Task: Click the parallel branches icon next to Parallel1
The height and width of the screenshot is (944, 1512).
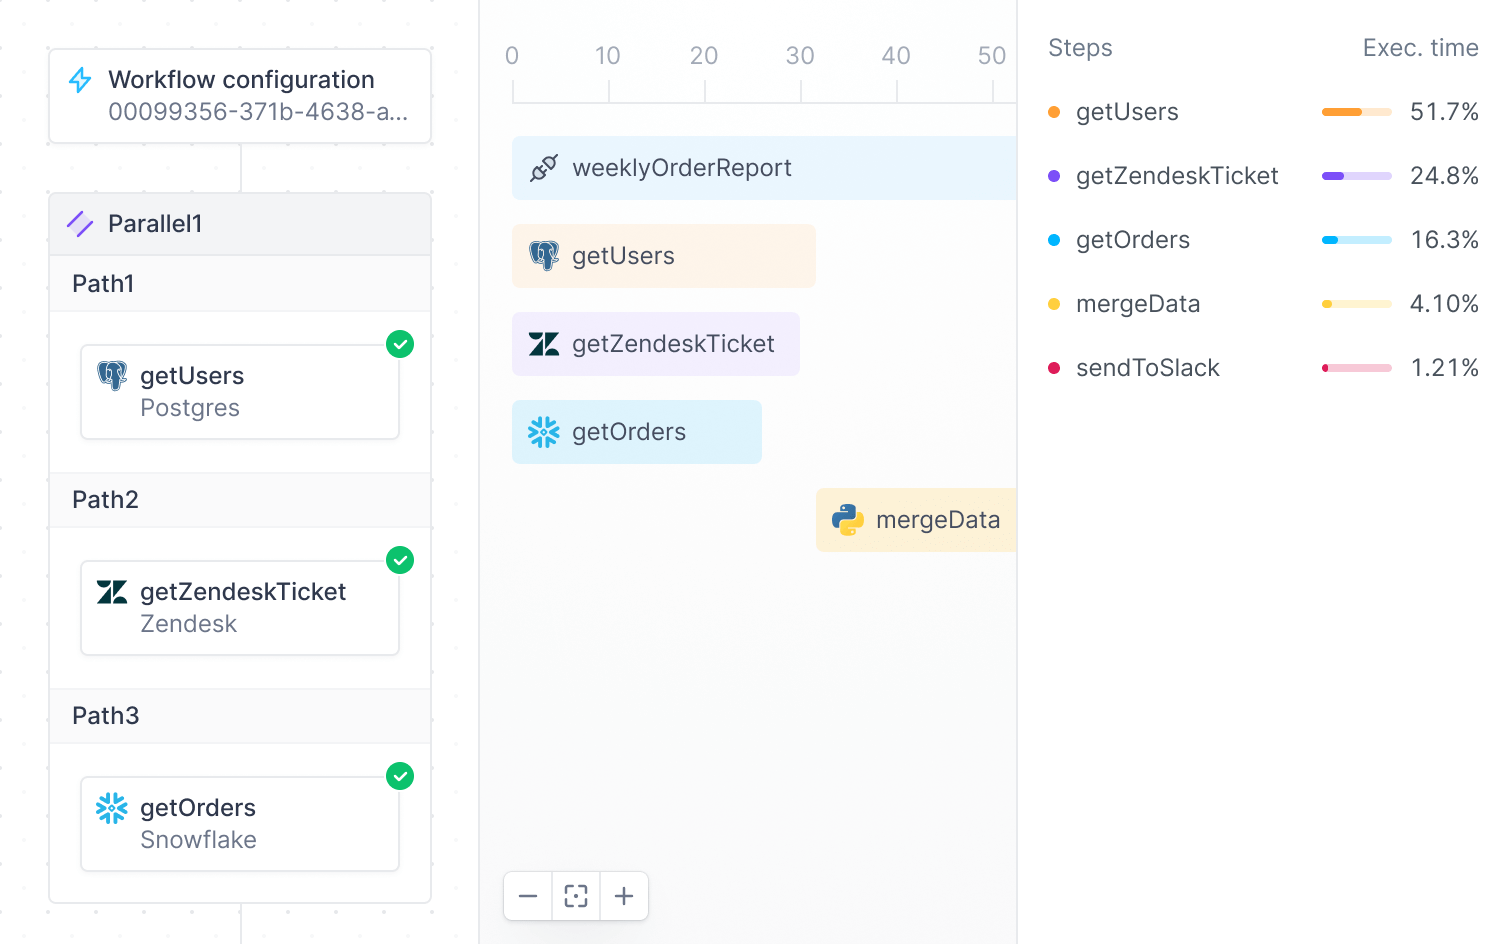Action: (x=79, y=224)
